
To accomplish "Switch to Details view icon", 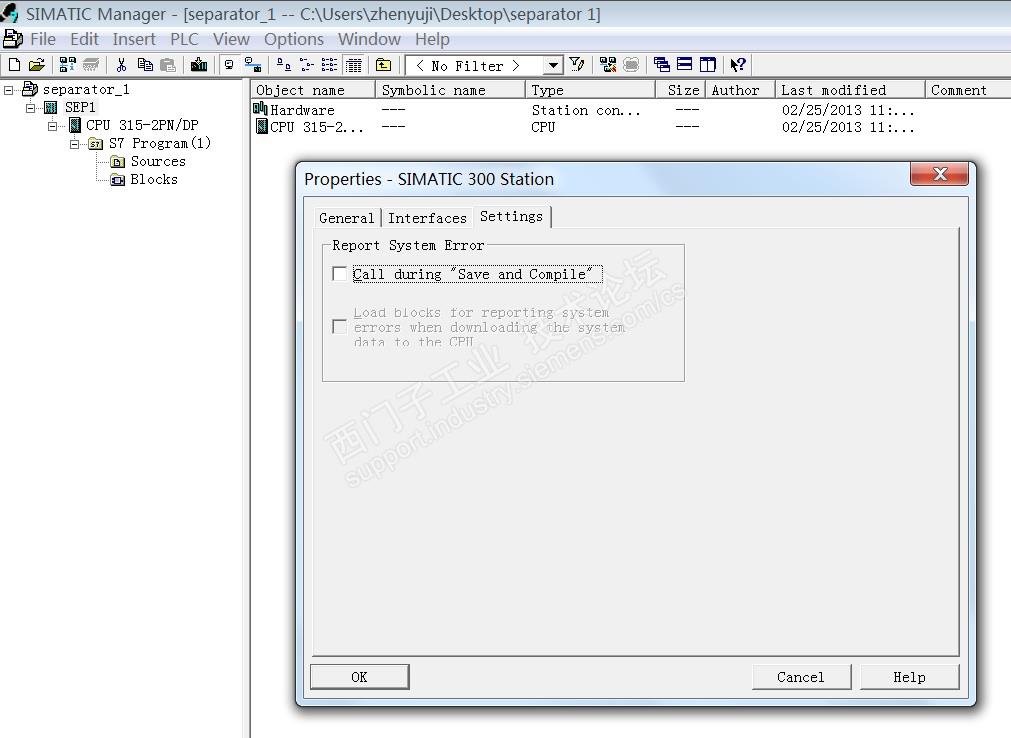I will pyautogui.click(x=353, y=64).
